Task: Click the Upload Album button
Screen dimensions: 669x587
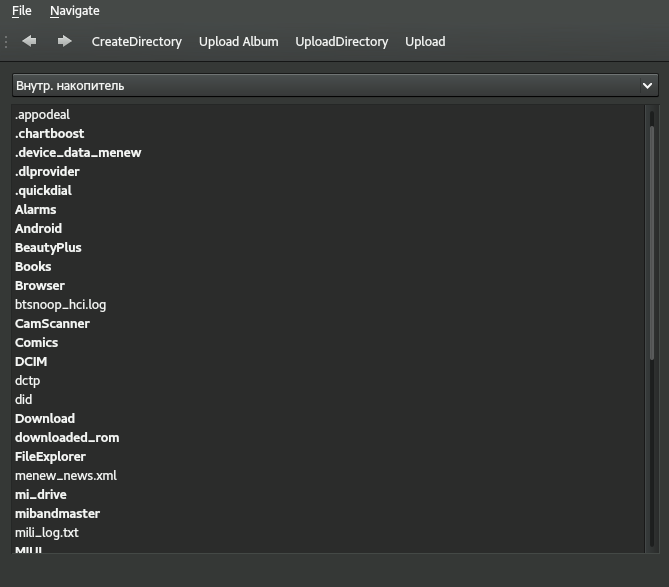Action: coord(238,42)
